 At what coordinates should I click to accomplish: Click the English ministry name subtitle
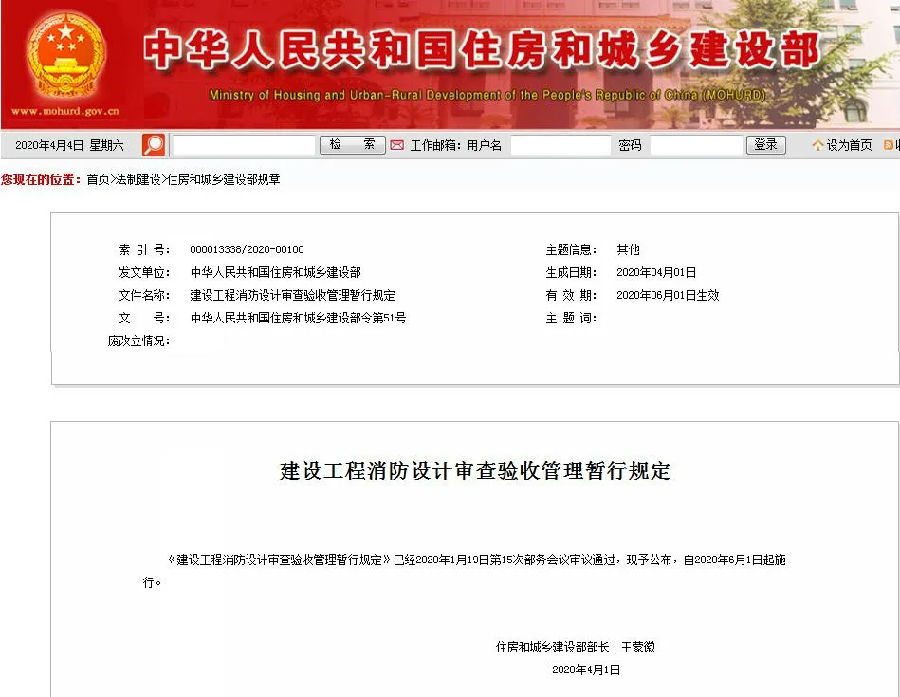coord(487,95)
